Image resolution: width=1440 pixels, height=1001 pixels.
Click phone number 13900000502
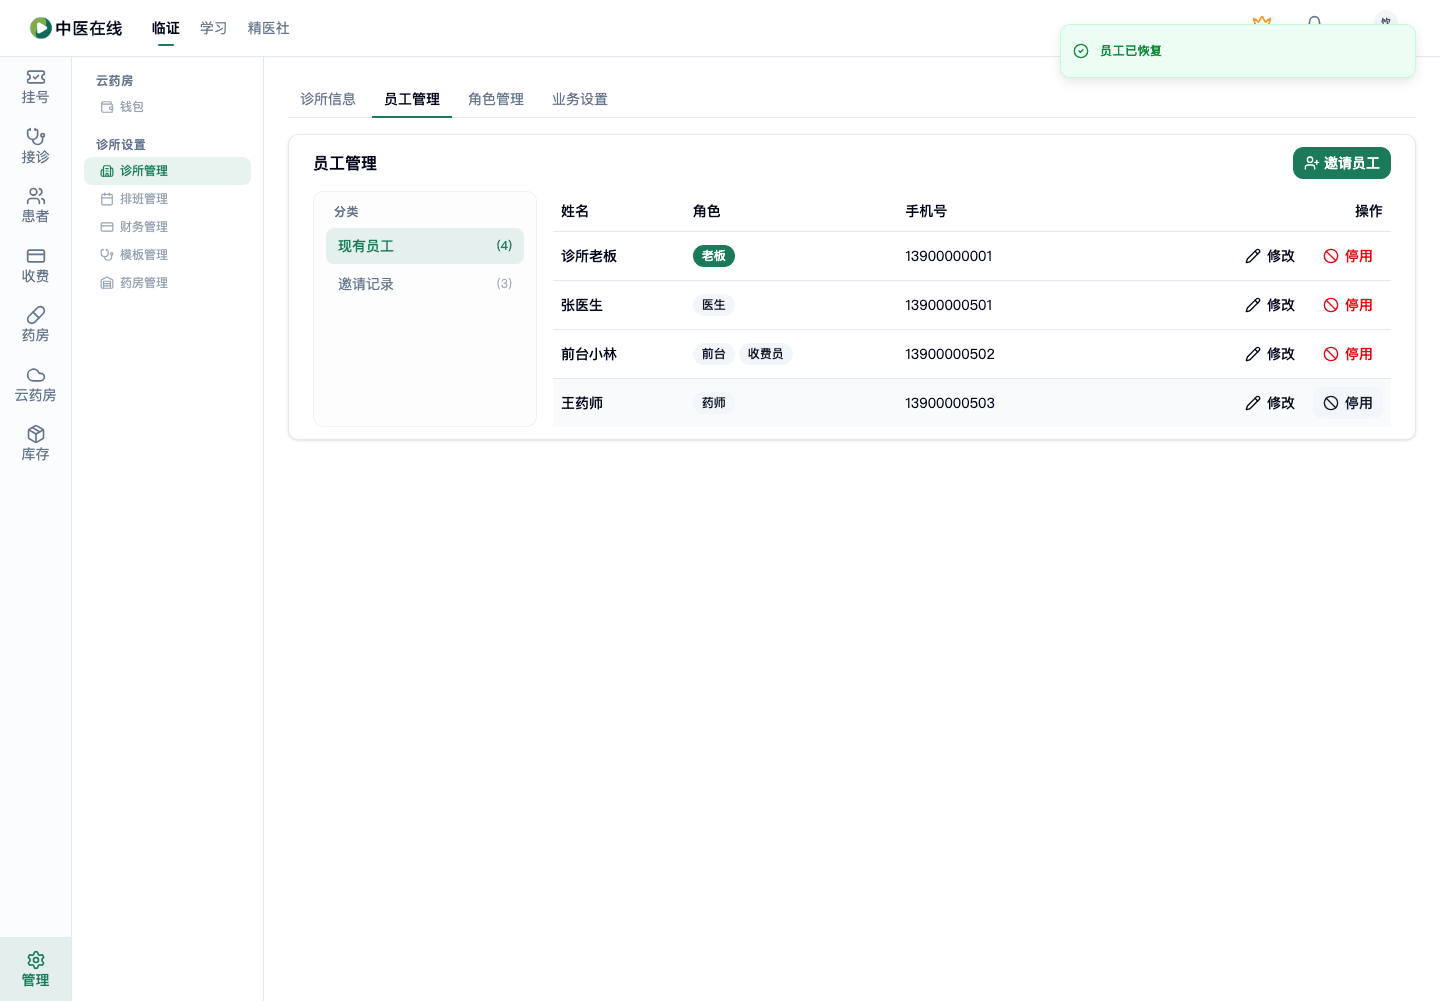pyautogui.click(x=950, y=354)
